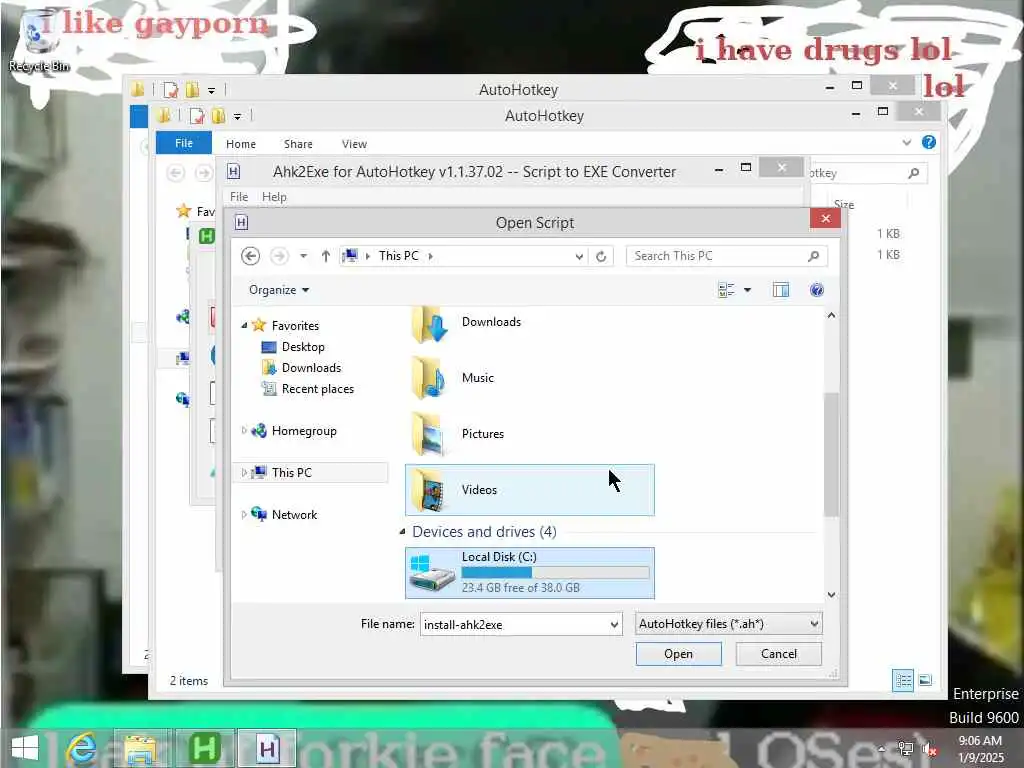
Task: Select the Videos folder
Action: (529, 490)
